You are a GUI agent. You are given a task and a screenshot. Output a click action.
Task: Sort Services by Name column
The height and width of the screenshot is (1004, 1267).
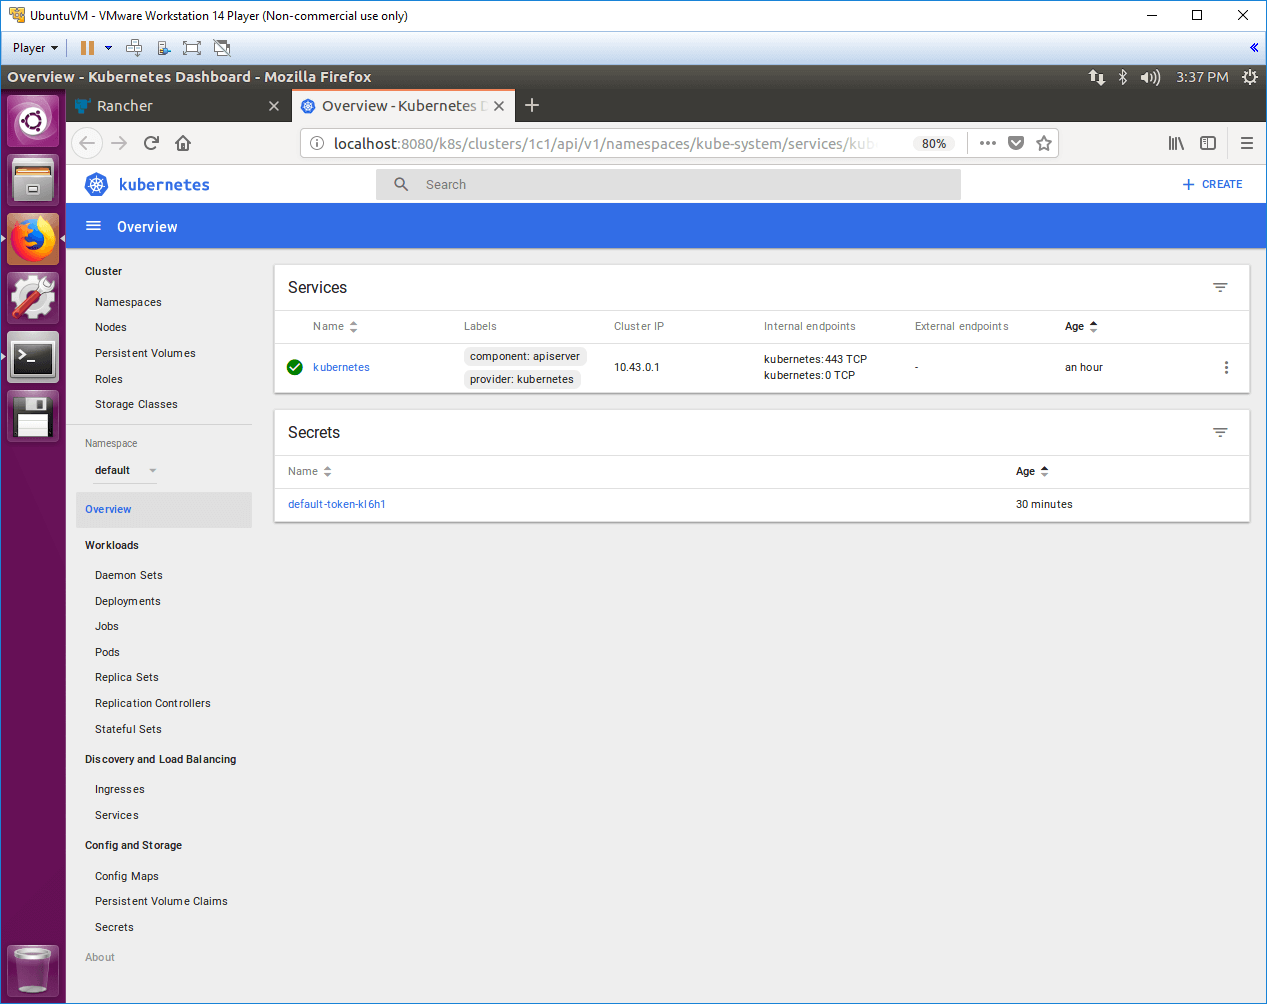335,326
